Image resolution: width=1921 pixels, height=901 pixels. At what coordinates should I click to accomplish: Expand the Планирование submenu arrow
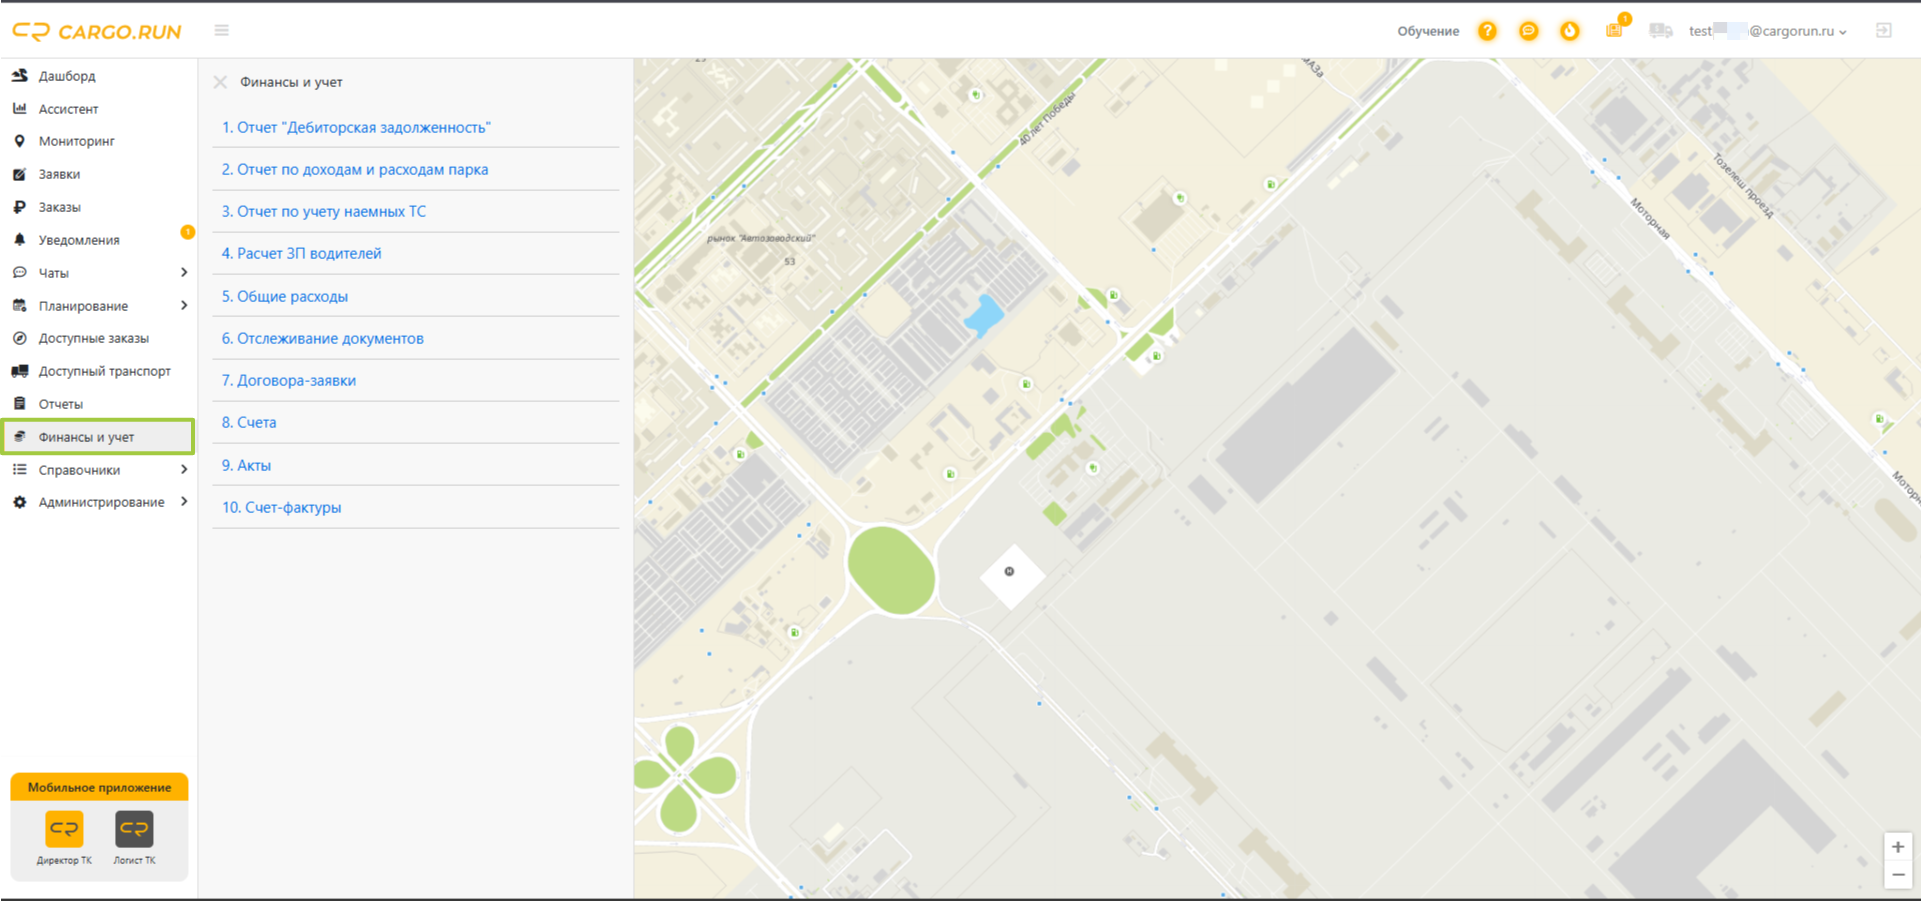pyautogui.click(x=184, y=305)
